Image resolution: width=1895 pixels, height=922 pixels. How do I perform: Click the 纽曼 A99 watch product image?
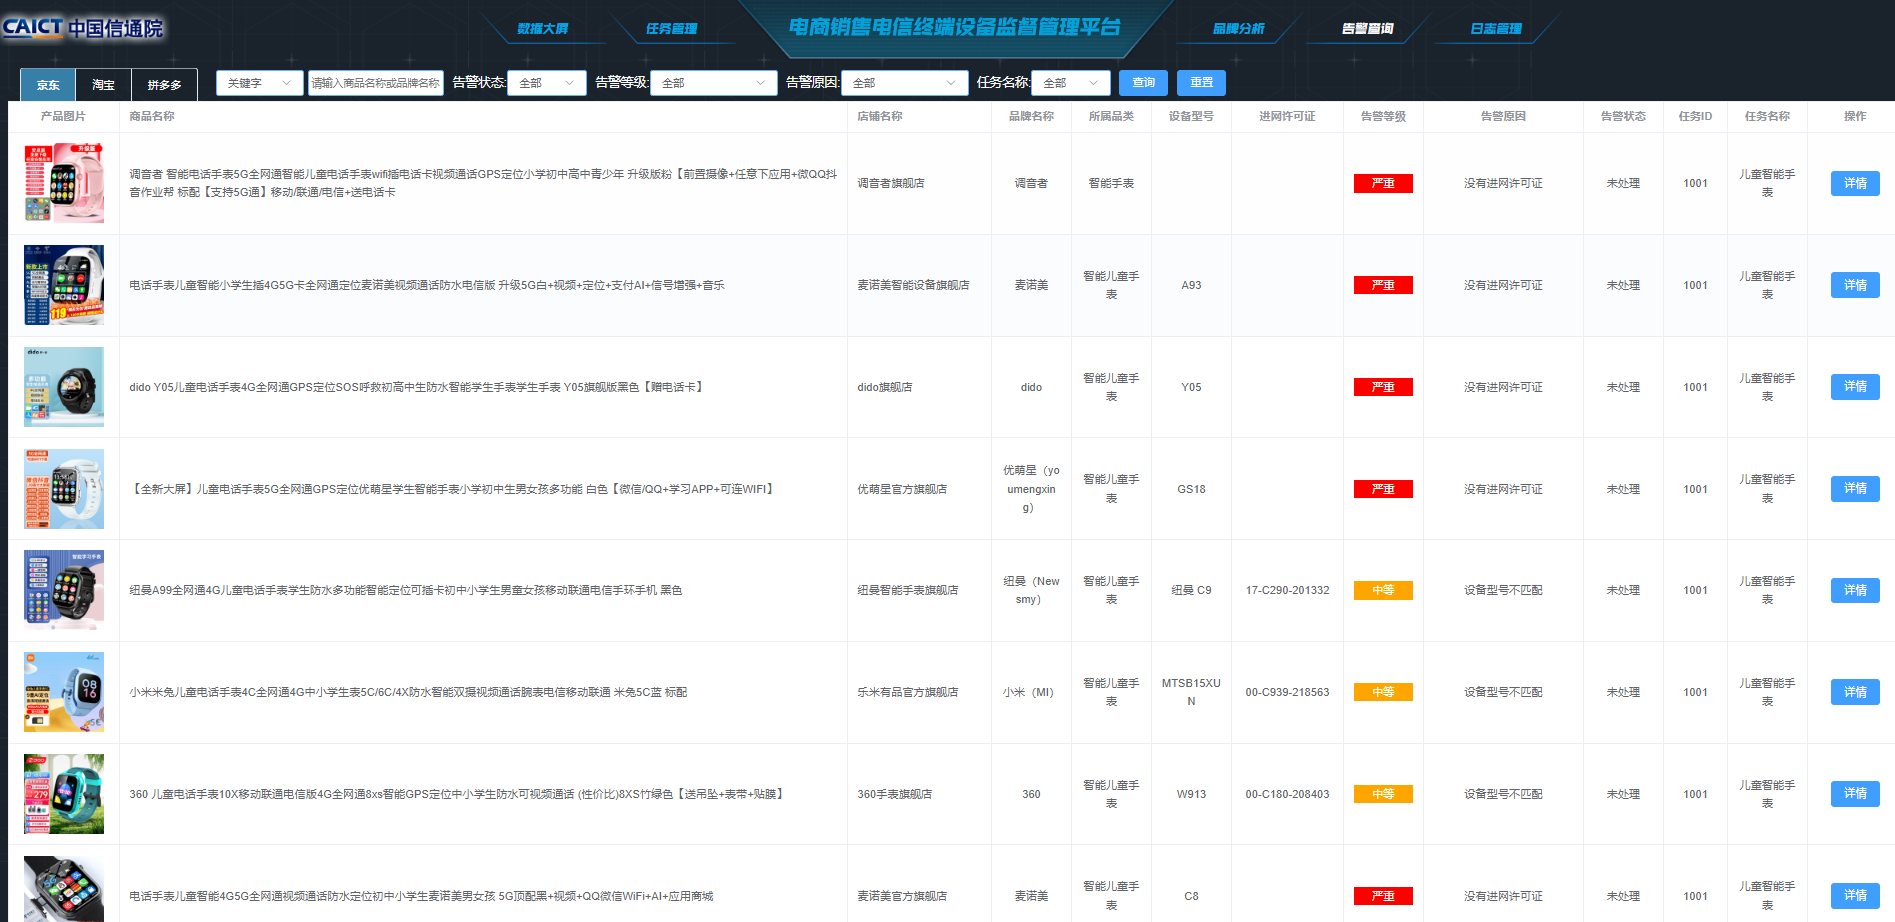(64, 590)
